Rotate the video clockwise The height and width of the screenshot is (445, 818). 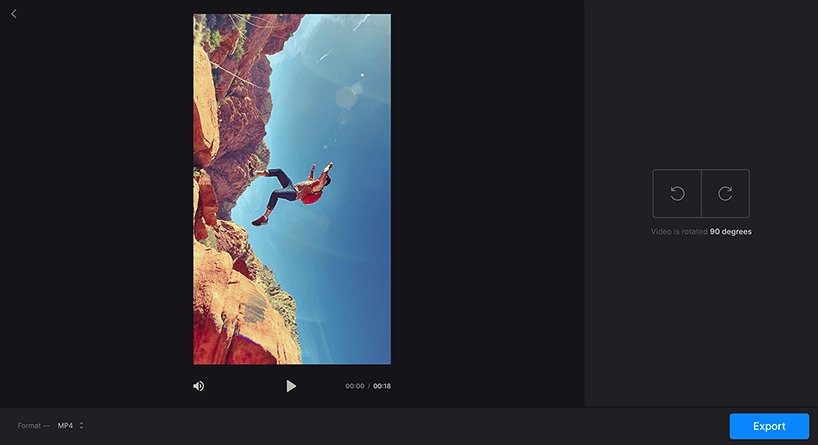pos(725,194)
